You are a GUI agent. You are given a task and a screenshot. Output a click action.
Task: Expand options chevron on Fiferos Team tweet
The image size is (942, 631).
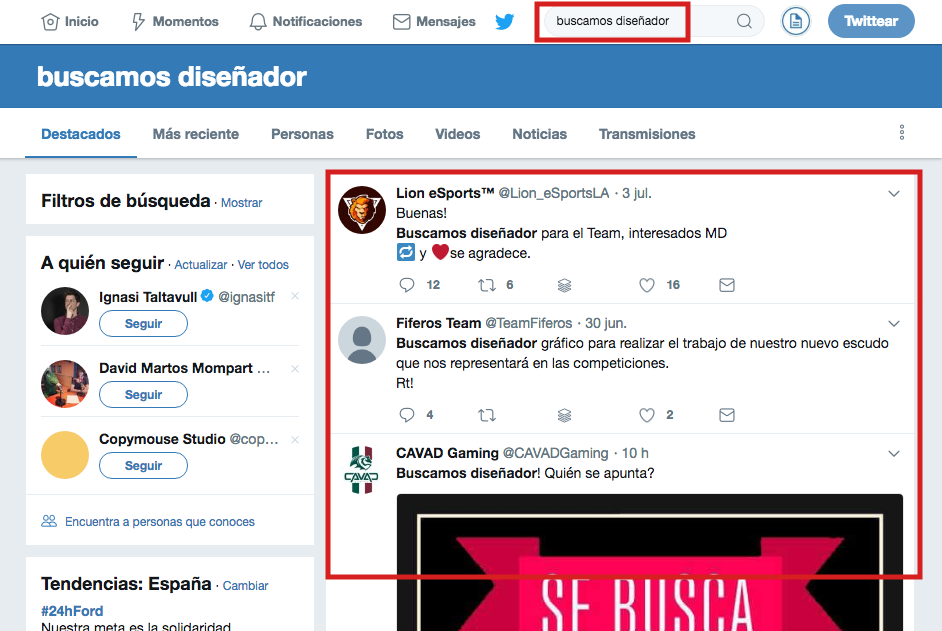(x=894, y=323)
